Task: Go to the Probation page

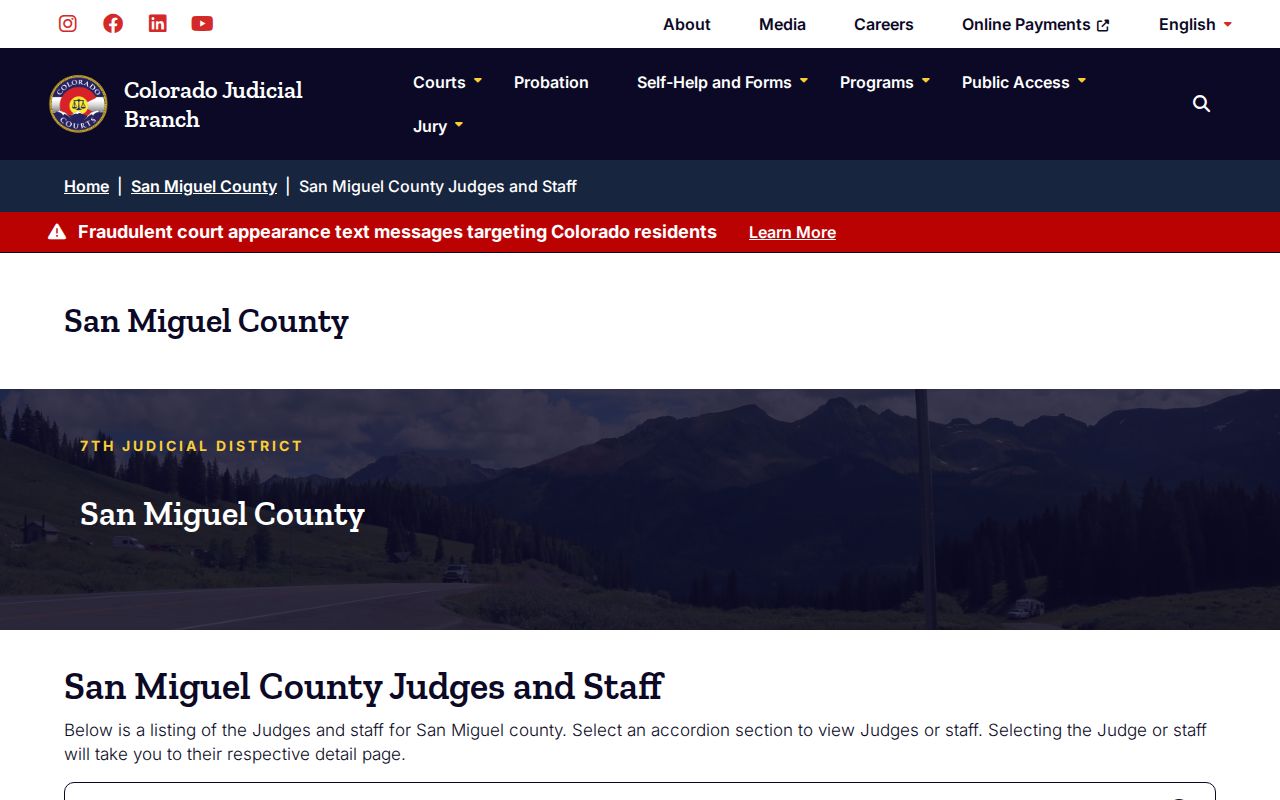Action: click(551, 82)
